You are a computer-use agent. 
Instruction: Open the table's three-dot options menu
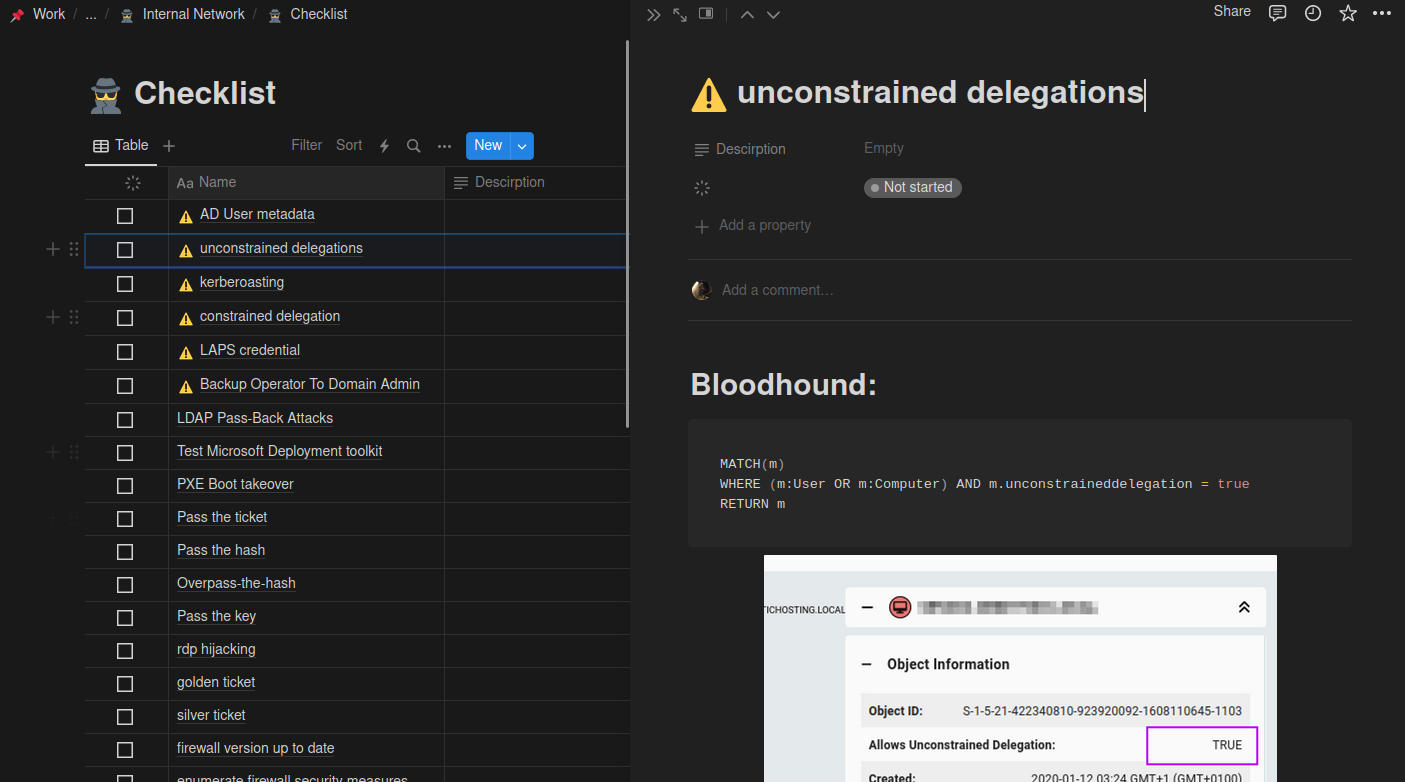point(444,146)
